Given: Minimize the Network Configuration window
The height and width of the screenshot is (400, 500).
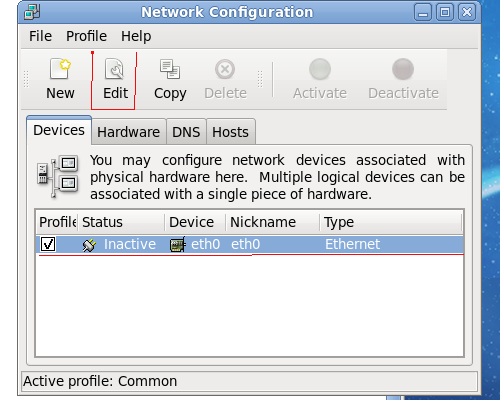Looking at the screenshot, I should pos(423,13).
